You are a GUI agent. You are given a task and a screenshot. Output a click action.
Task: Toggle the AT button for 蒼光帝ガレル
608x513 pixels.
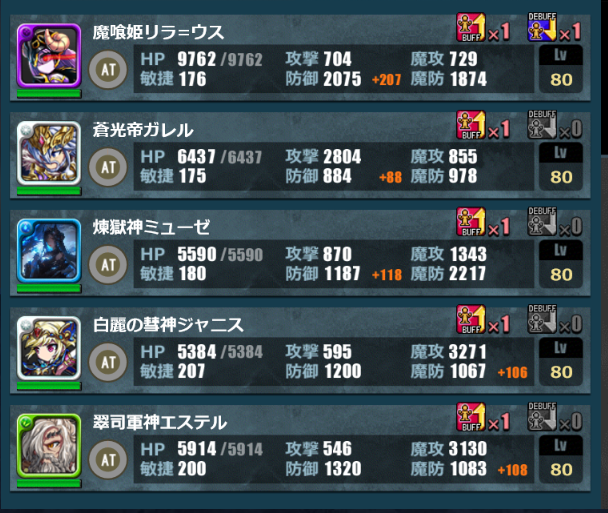[x=108, y=167]
